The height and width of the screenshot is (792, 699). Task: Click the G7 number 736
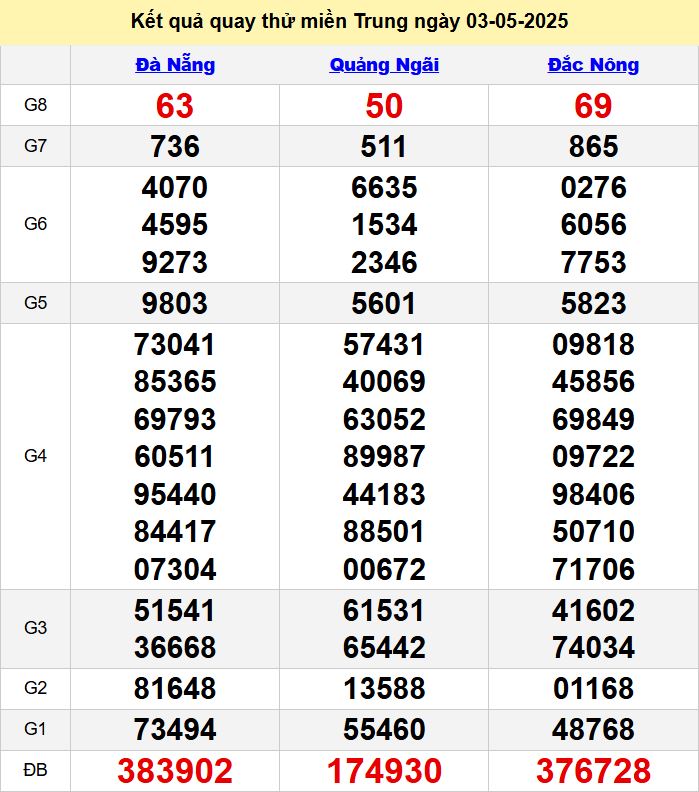175,146
